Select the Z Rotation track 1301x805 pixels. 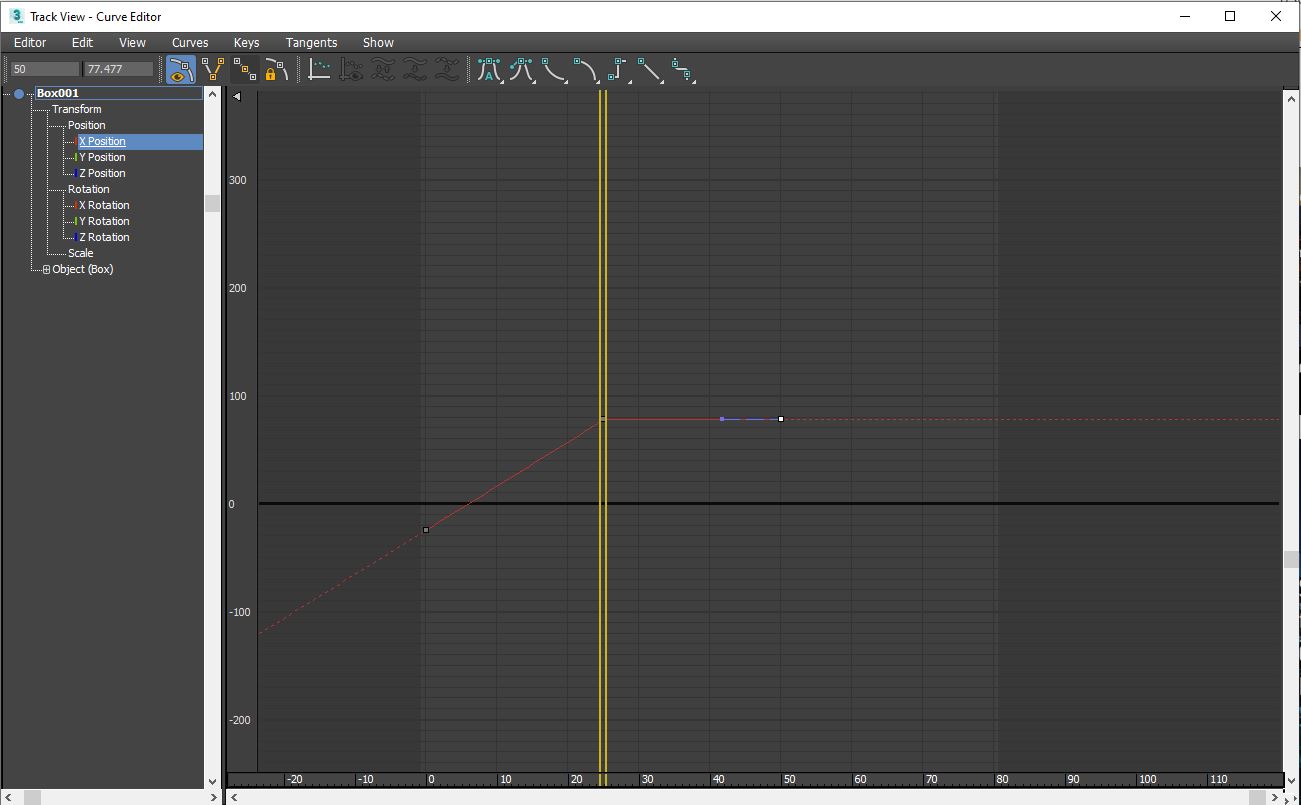[x=104, y=237]
